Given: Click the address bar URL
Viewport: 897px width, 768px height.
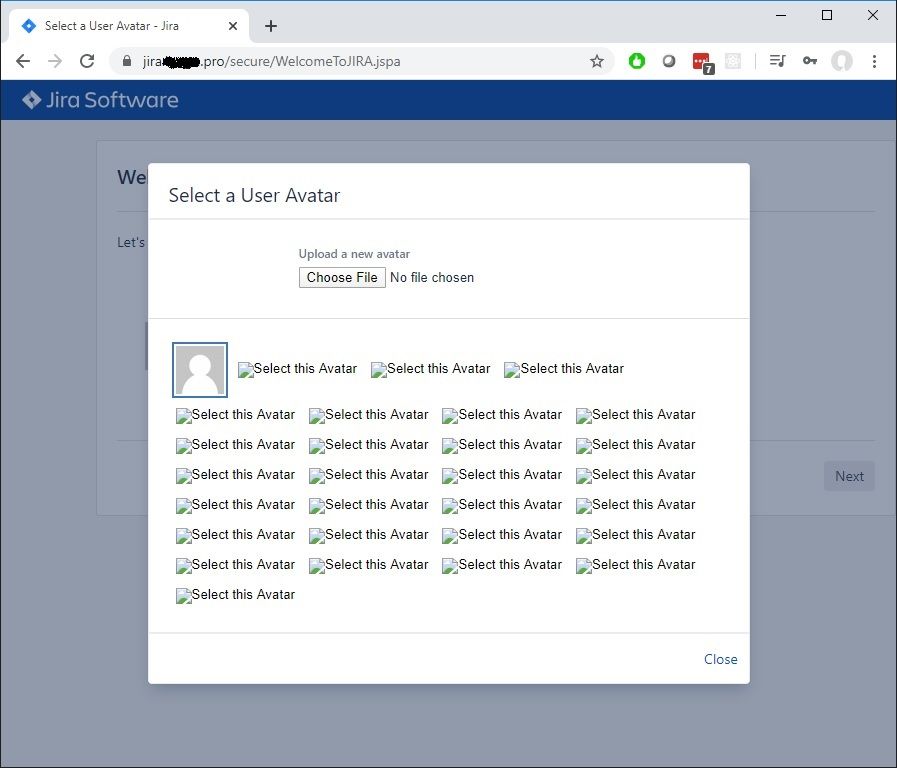Looking at the screenshot, I should pyautogui.click(x=272, y=61).
